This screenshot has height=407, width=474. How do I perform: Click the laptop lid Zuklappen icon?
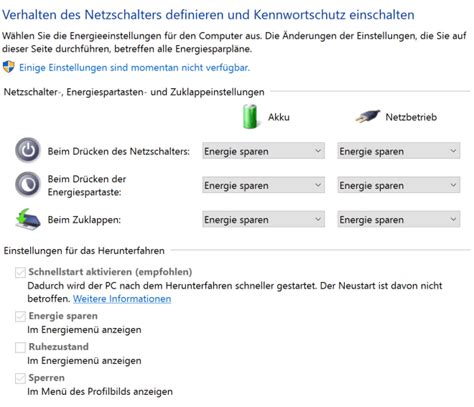tap(28, 219)
